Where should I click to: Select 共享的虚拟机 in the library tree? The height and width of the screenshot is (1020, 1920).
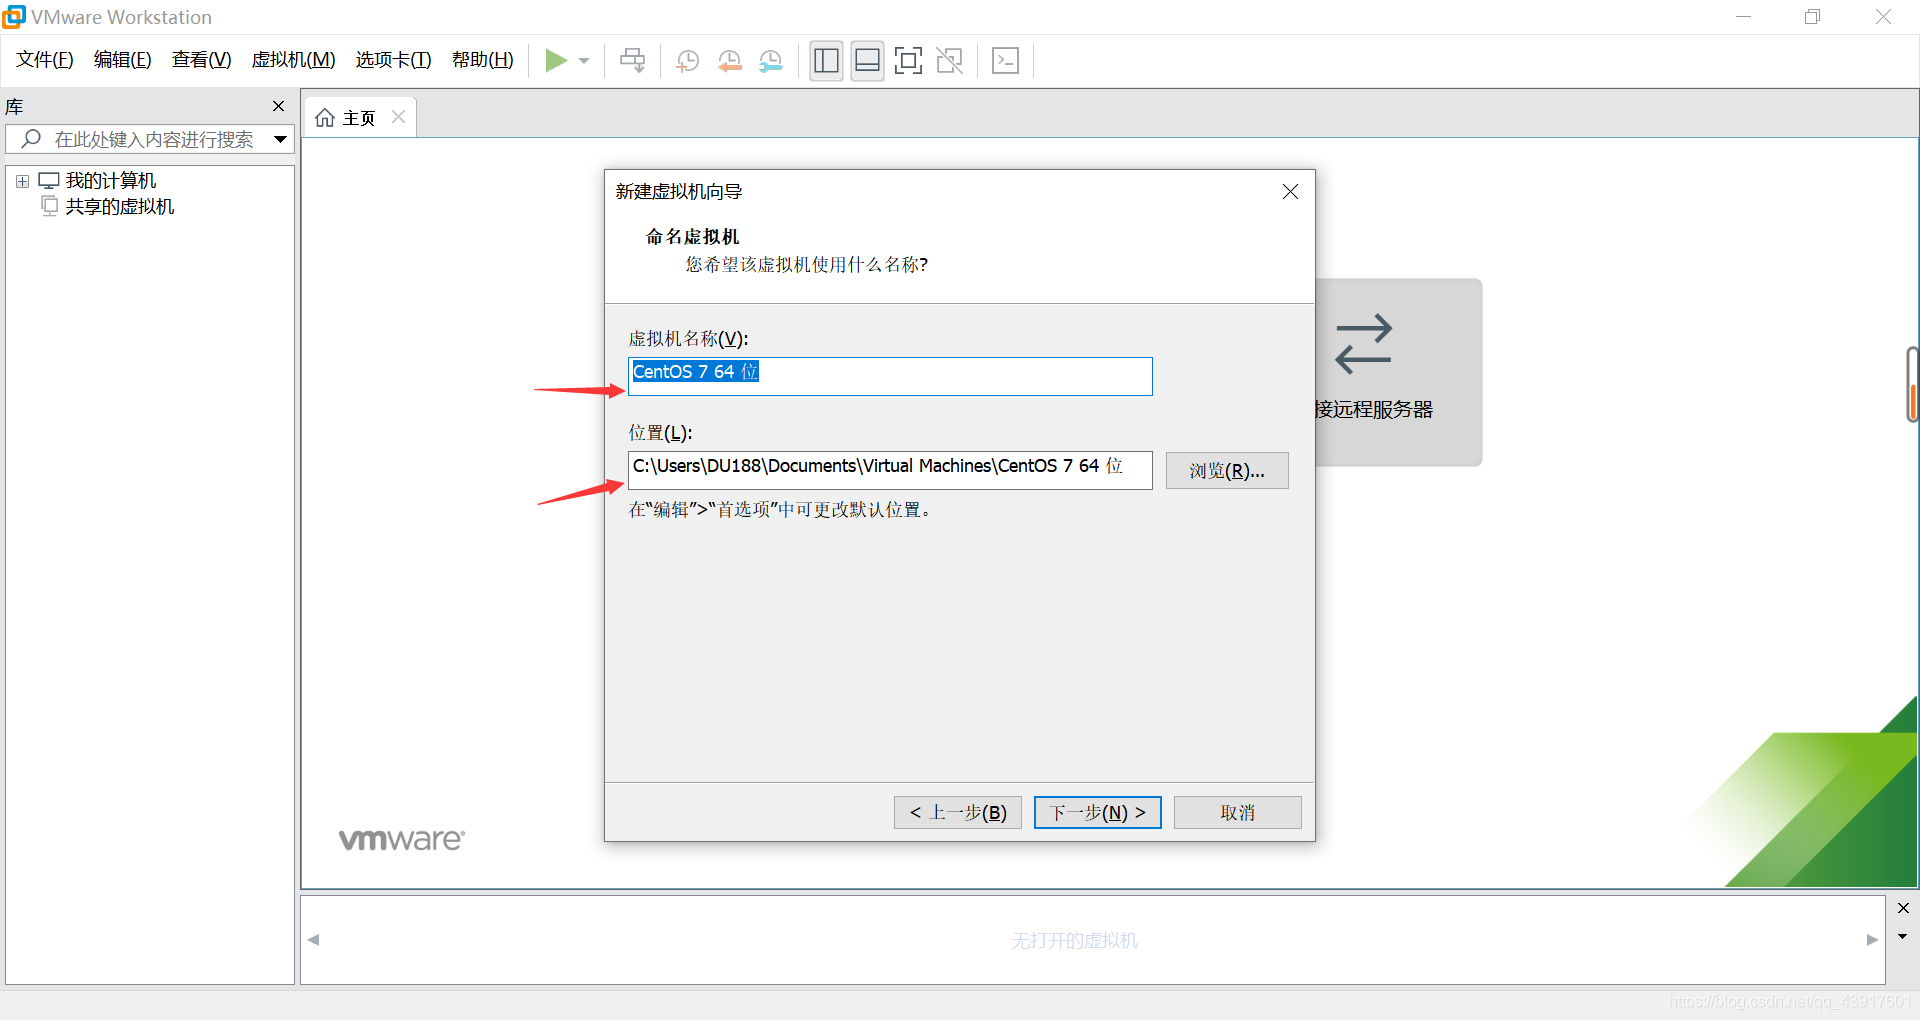[x=120, y=207]
